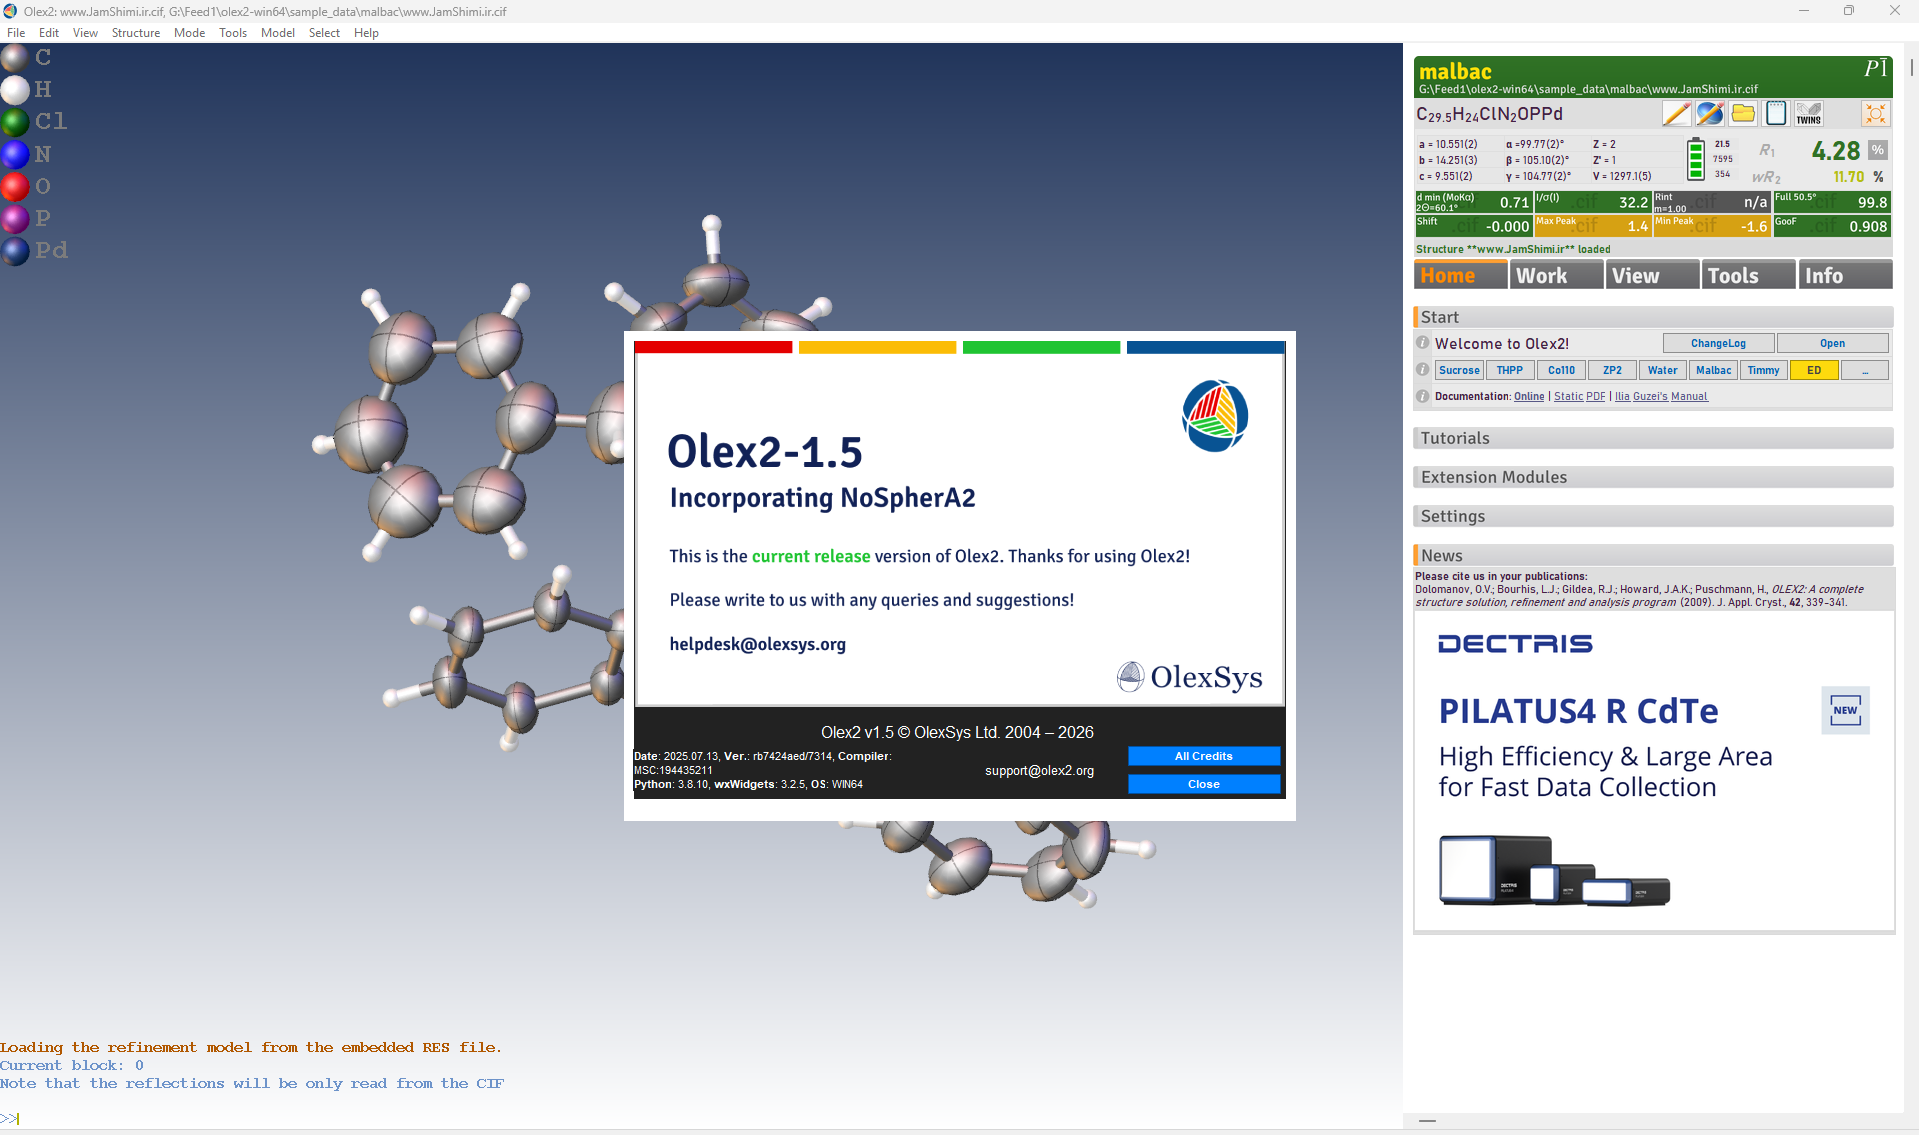Screen dimensions: 1919x1135
Task: Load the Water sample structure
Action: (1663, 370)
